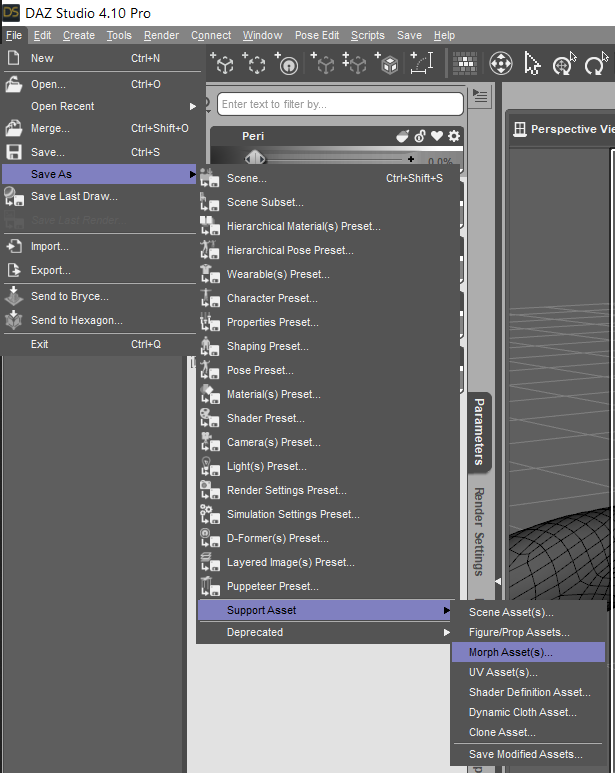The width and height of the screenshot is (615, 773).
Task: Select UV Asset(s)... entry
Action: pos(528,672)
